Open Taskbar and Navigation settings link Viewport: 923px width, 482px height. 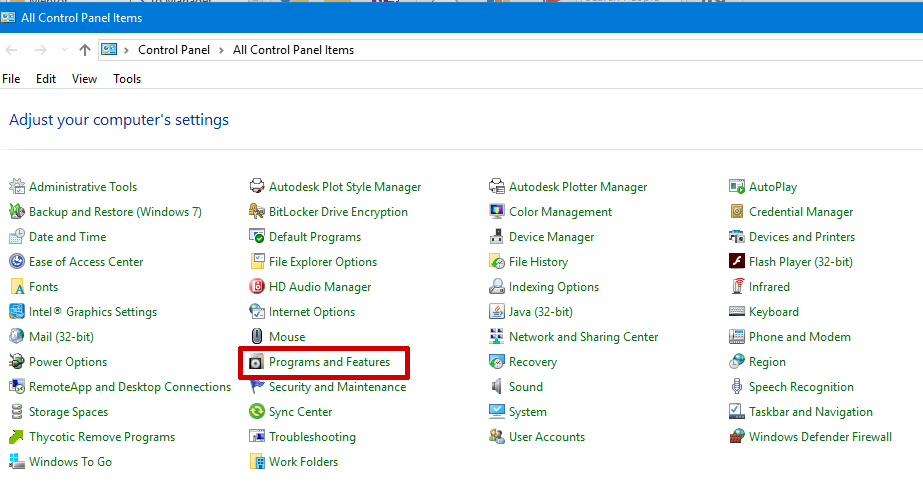pos(810,412)
